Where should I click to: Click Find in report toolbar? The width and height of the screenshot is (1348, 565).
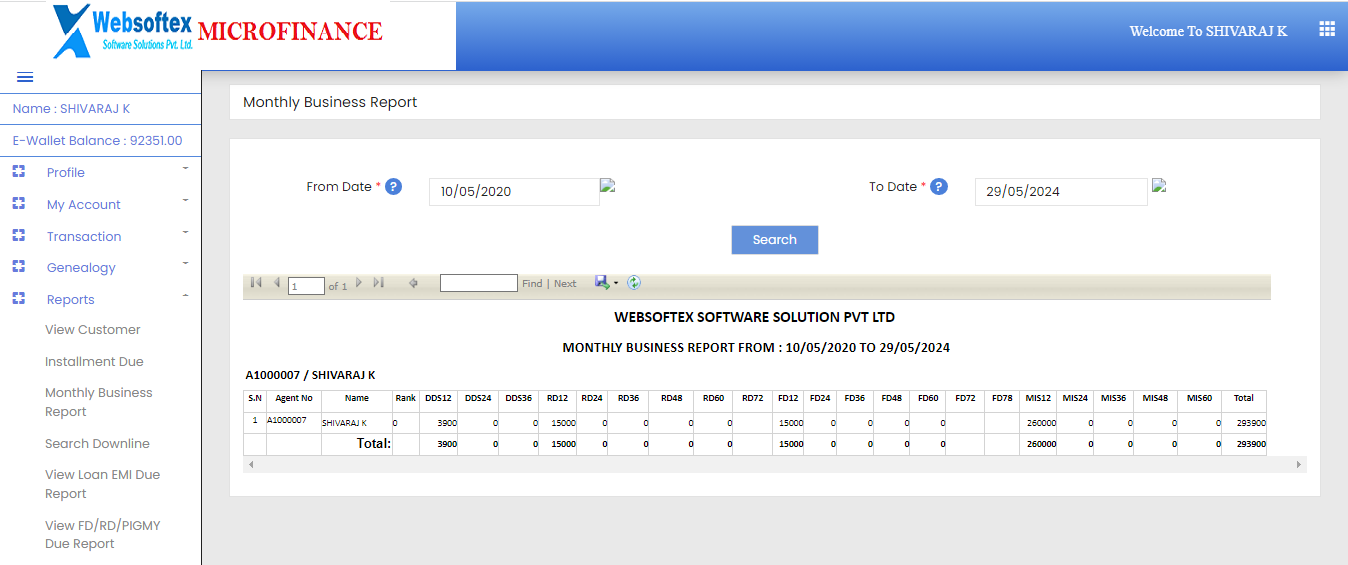coord(532,284)
